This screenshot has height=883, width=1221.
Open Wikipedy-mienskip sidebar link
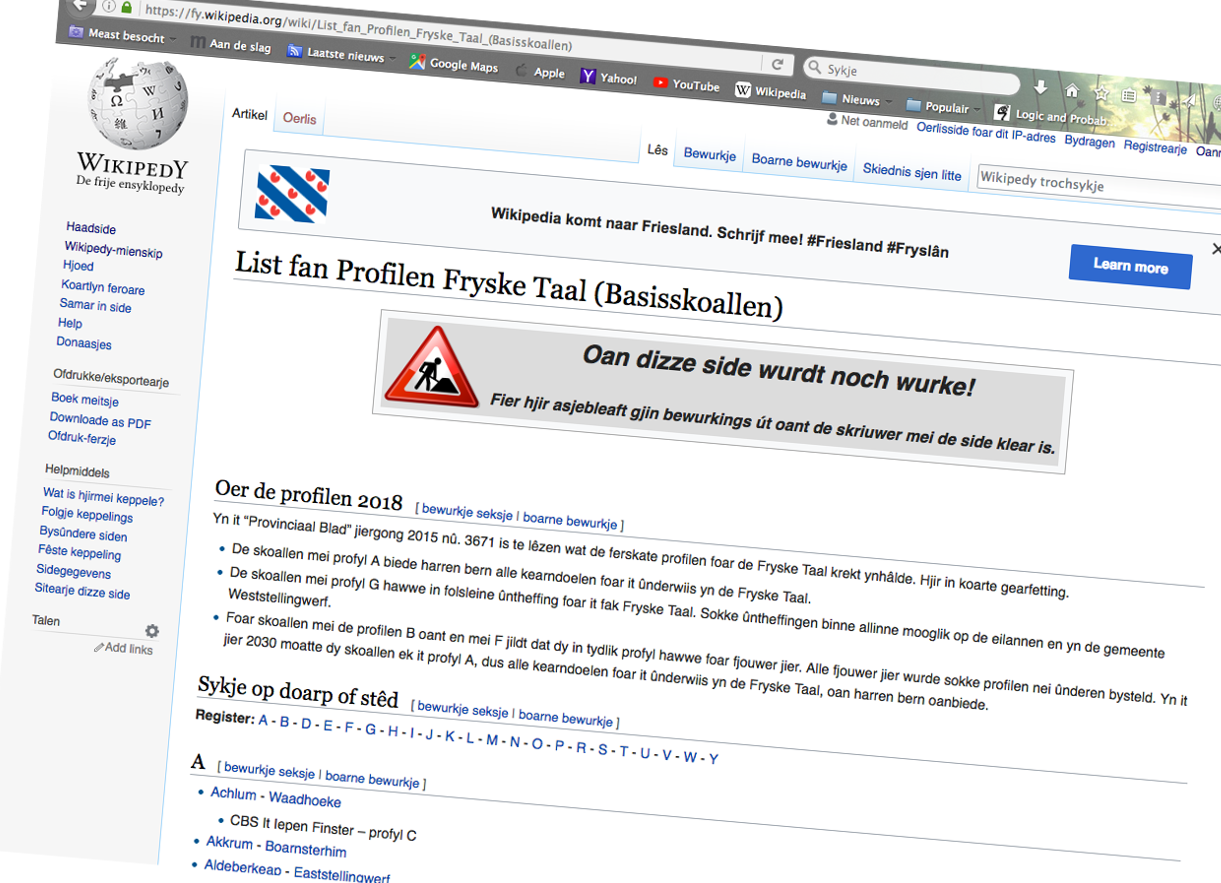click(113, 250)
